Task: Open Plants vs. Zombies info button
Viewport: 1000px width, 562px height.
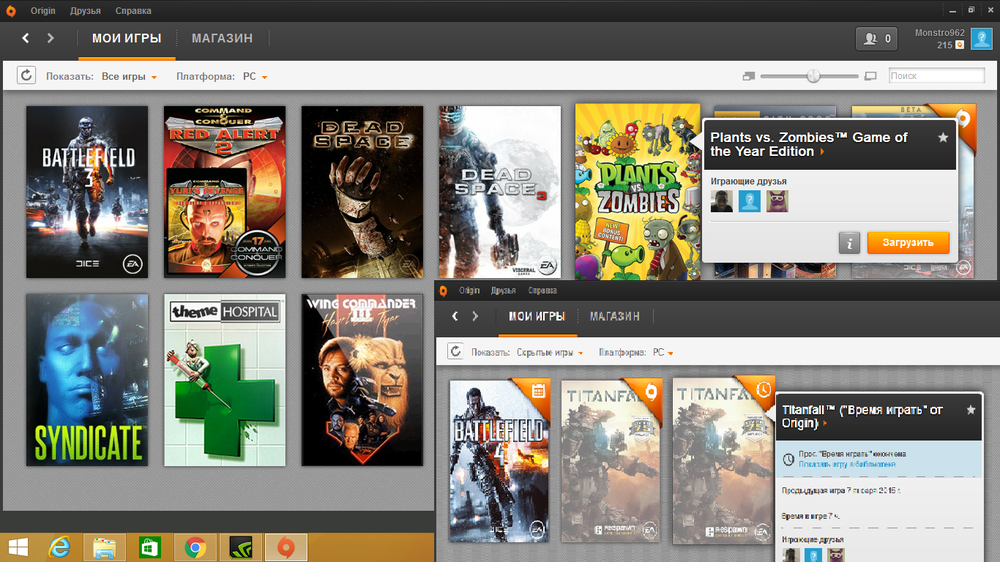Action: (849, 242)
